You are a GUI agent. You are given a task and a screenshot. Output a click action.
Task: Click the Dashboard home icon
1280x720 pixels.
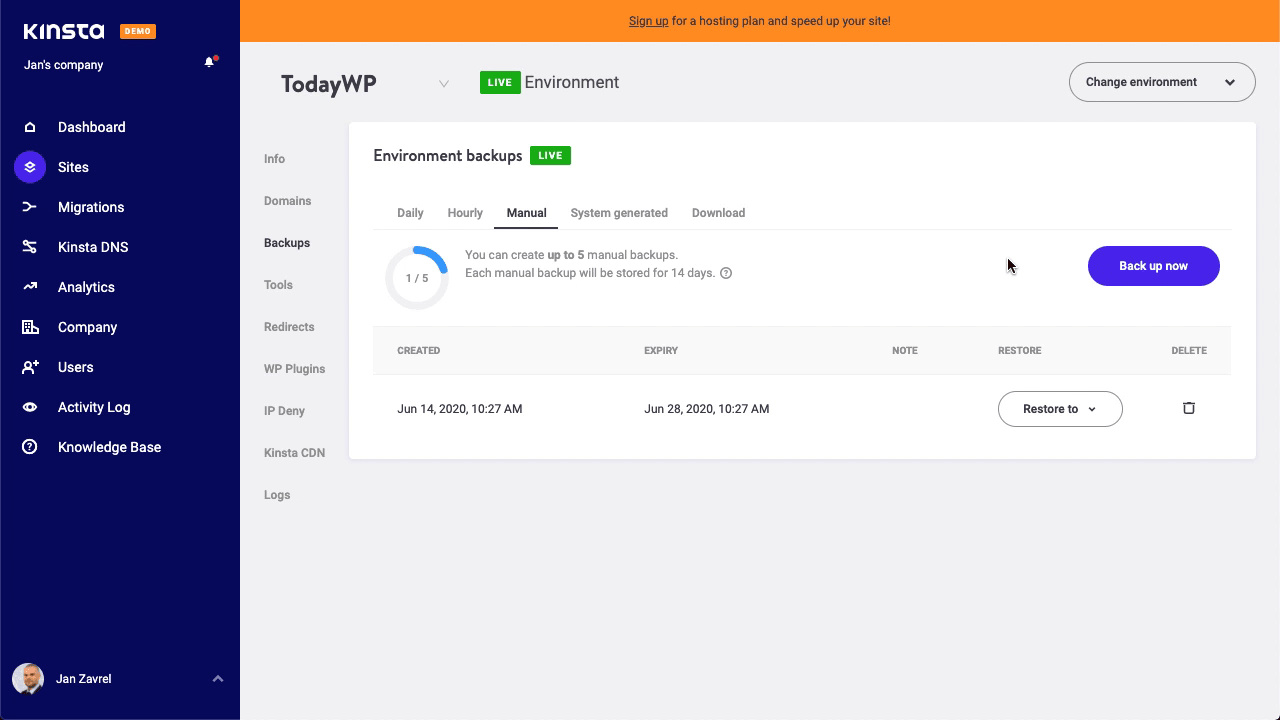pyautogui.click(x=30, y=127)
